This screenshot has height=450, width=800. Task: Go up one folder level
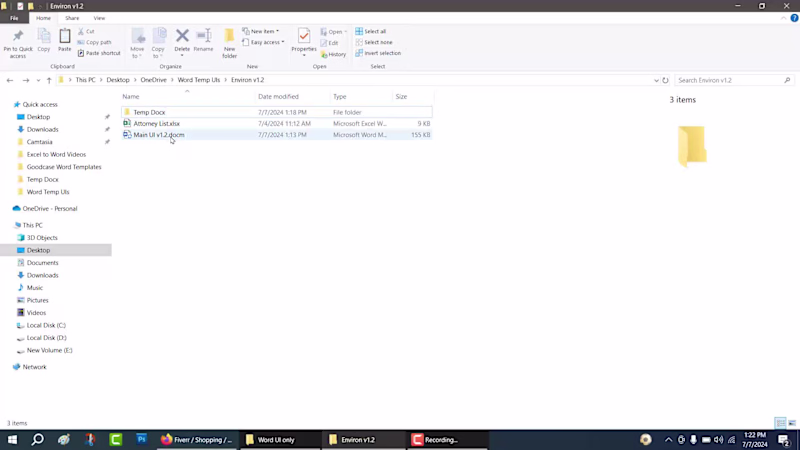[x=49, y=80]
